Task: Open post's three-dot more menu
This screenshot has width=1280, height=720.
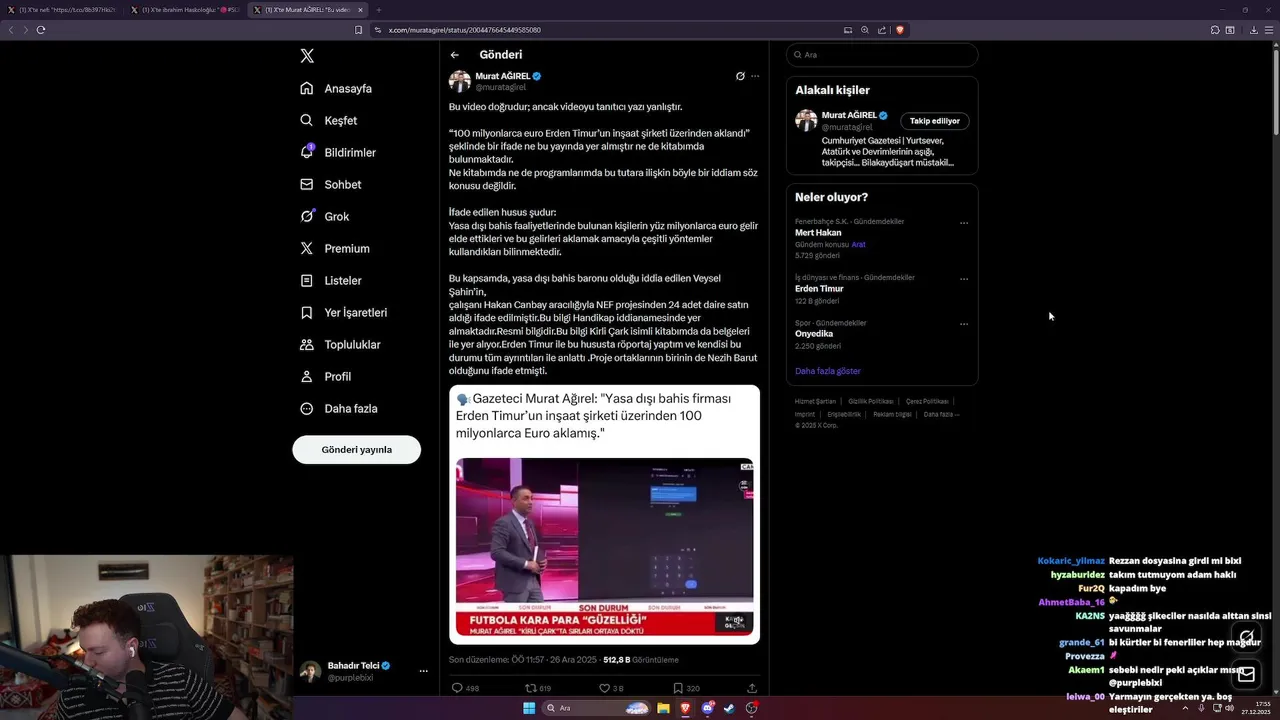Action: coord(755,76)
